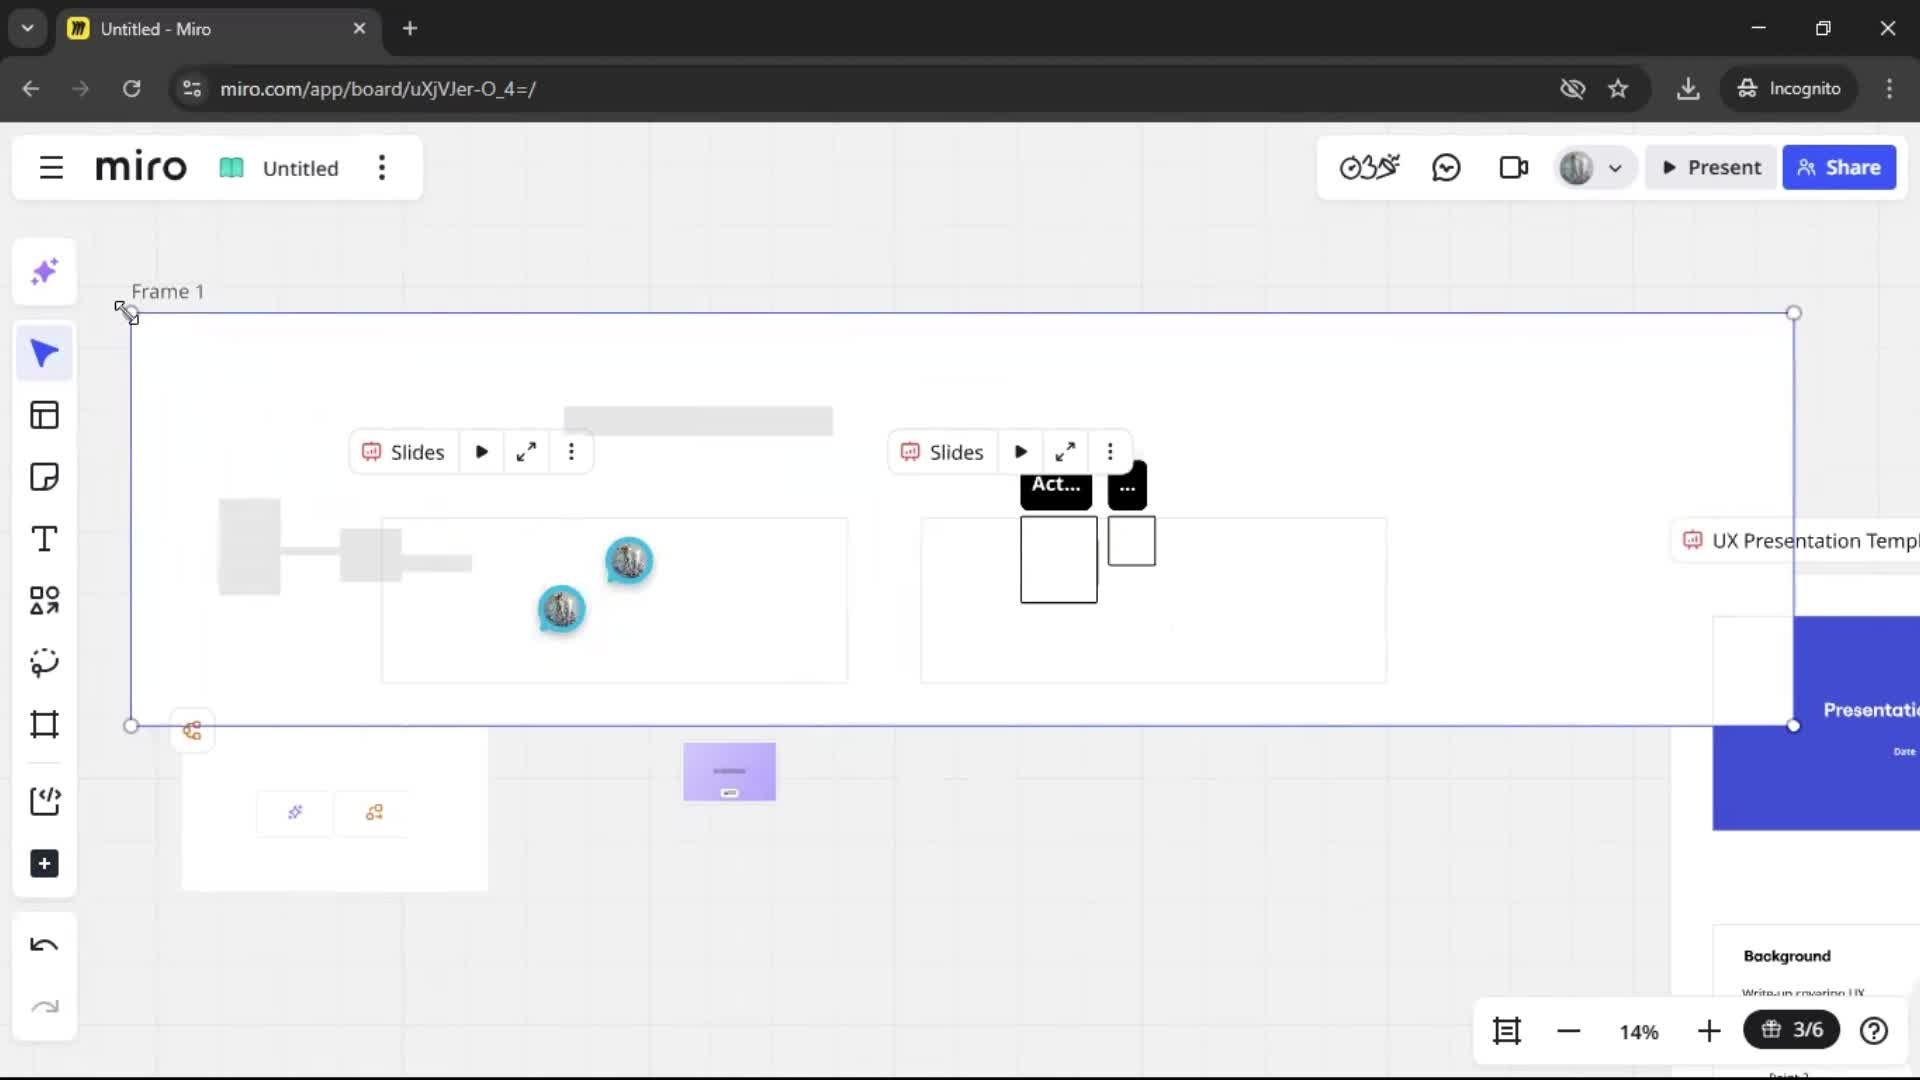Click the user avatar in header
The height and width of the screenshot is (1080, 1920).
click(1576, 167)
